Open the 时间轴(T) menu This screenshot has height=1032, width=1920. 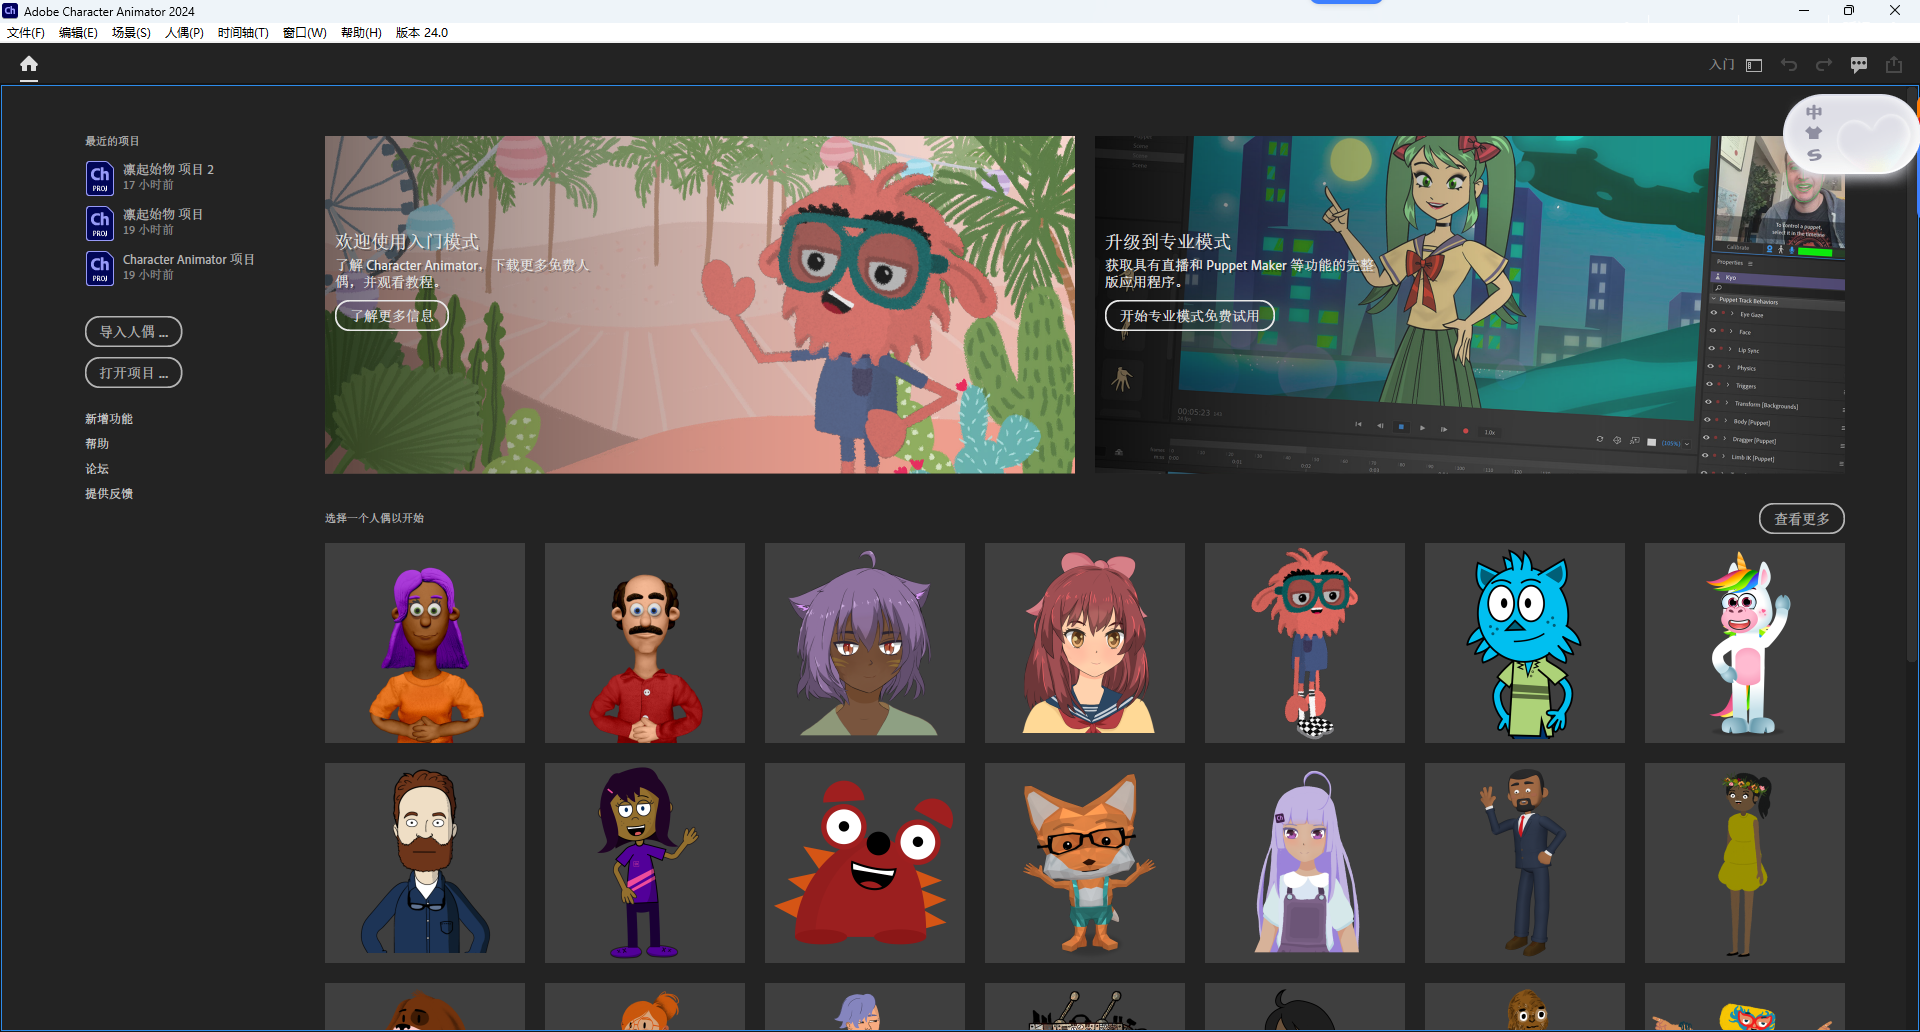coord(242,32)
